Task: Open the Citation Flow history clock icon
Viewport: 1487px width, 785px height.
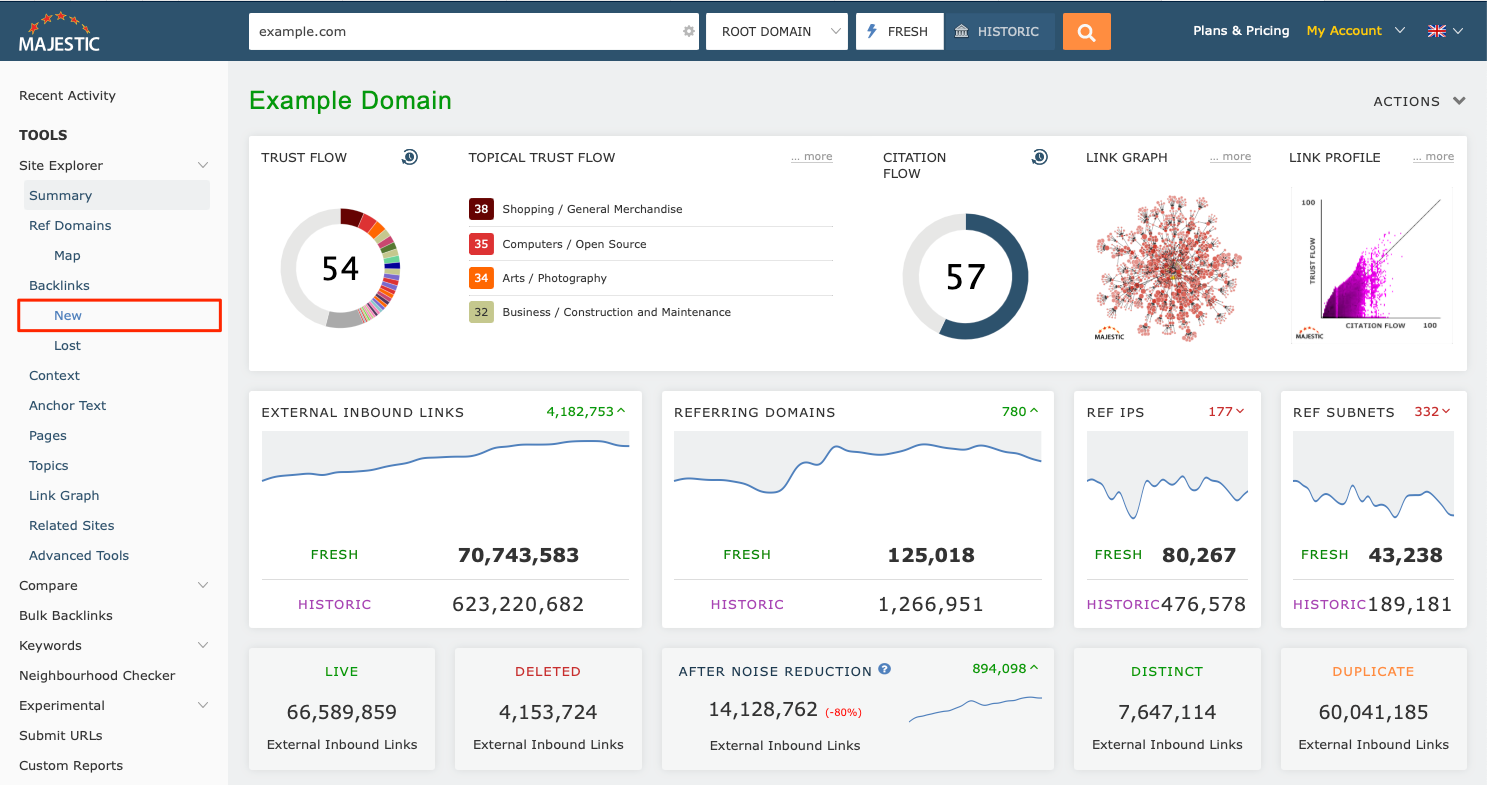Action: tap(1039, 157)
